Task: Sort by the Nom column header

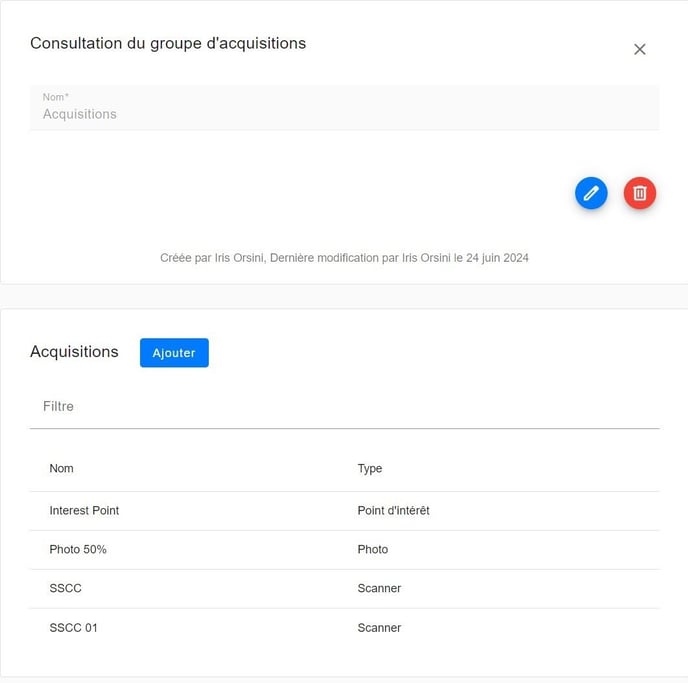Action: (61, 468)
